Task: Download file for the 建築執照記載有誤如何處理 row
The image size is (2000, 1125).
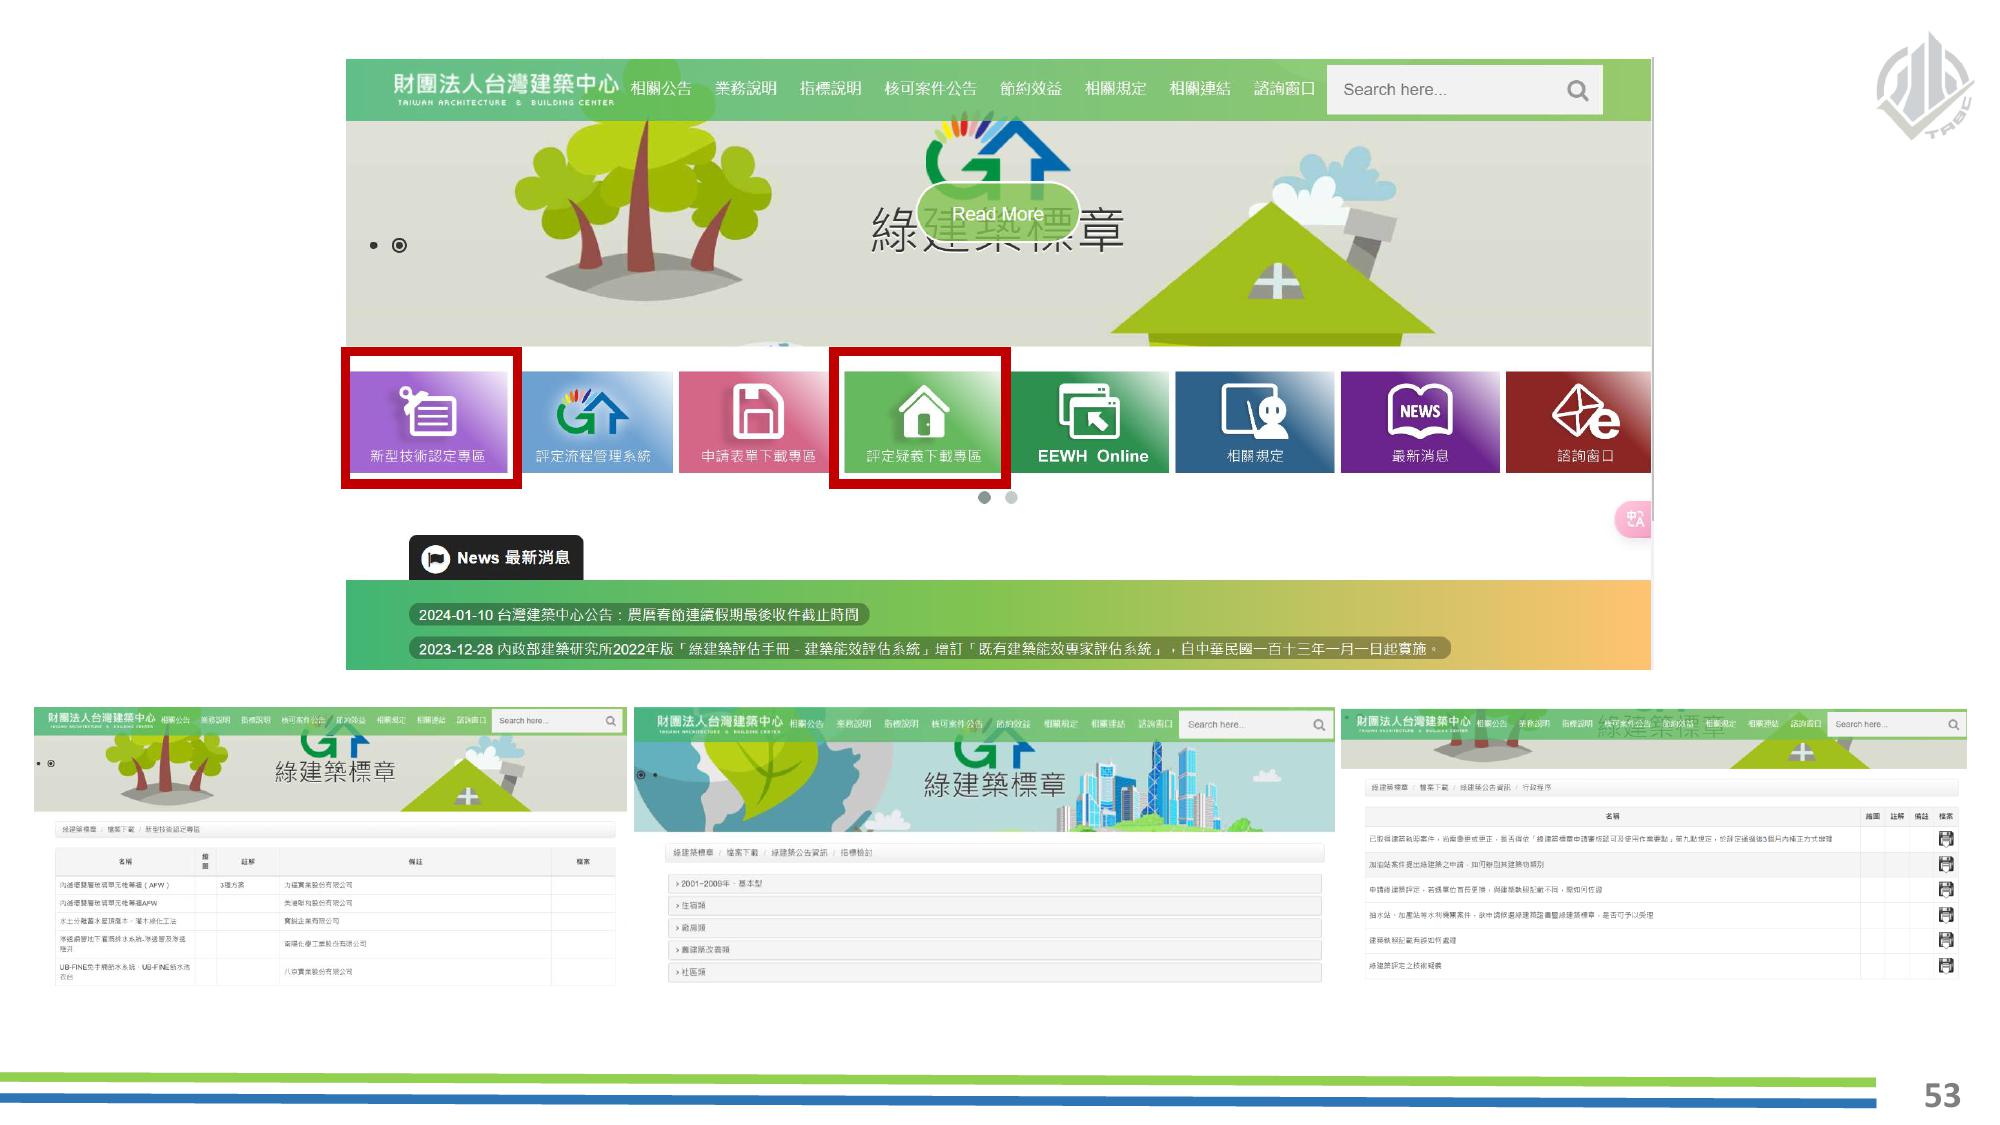Action: (x=1946, y=940)
